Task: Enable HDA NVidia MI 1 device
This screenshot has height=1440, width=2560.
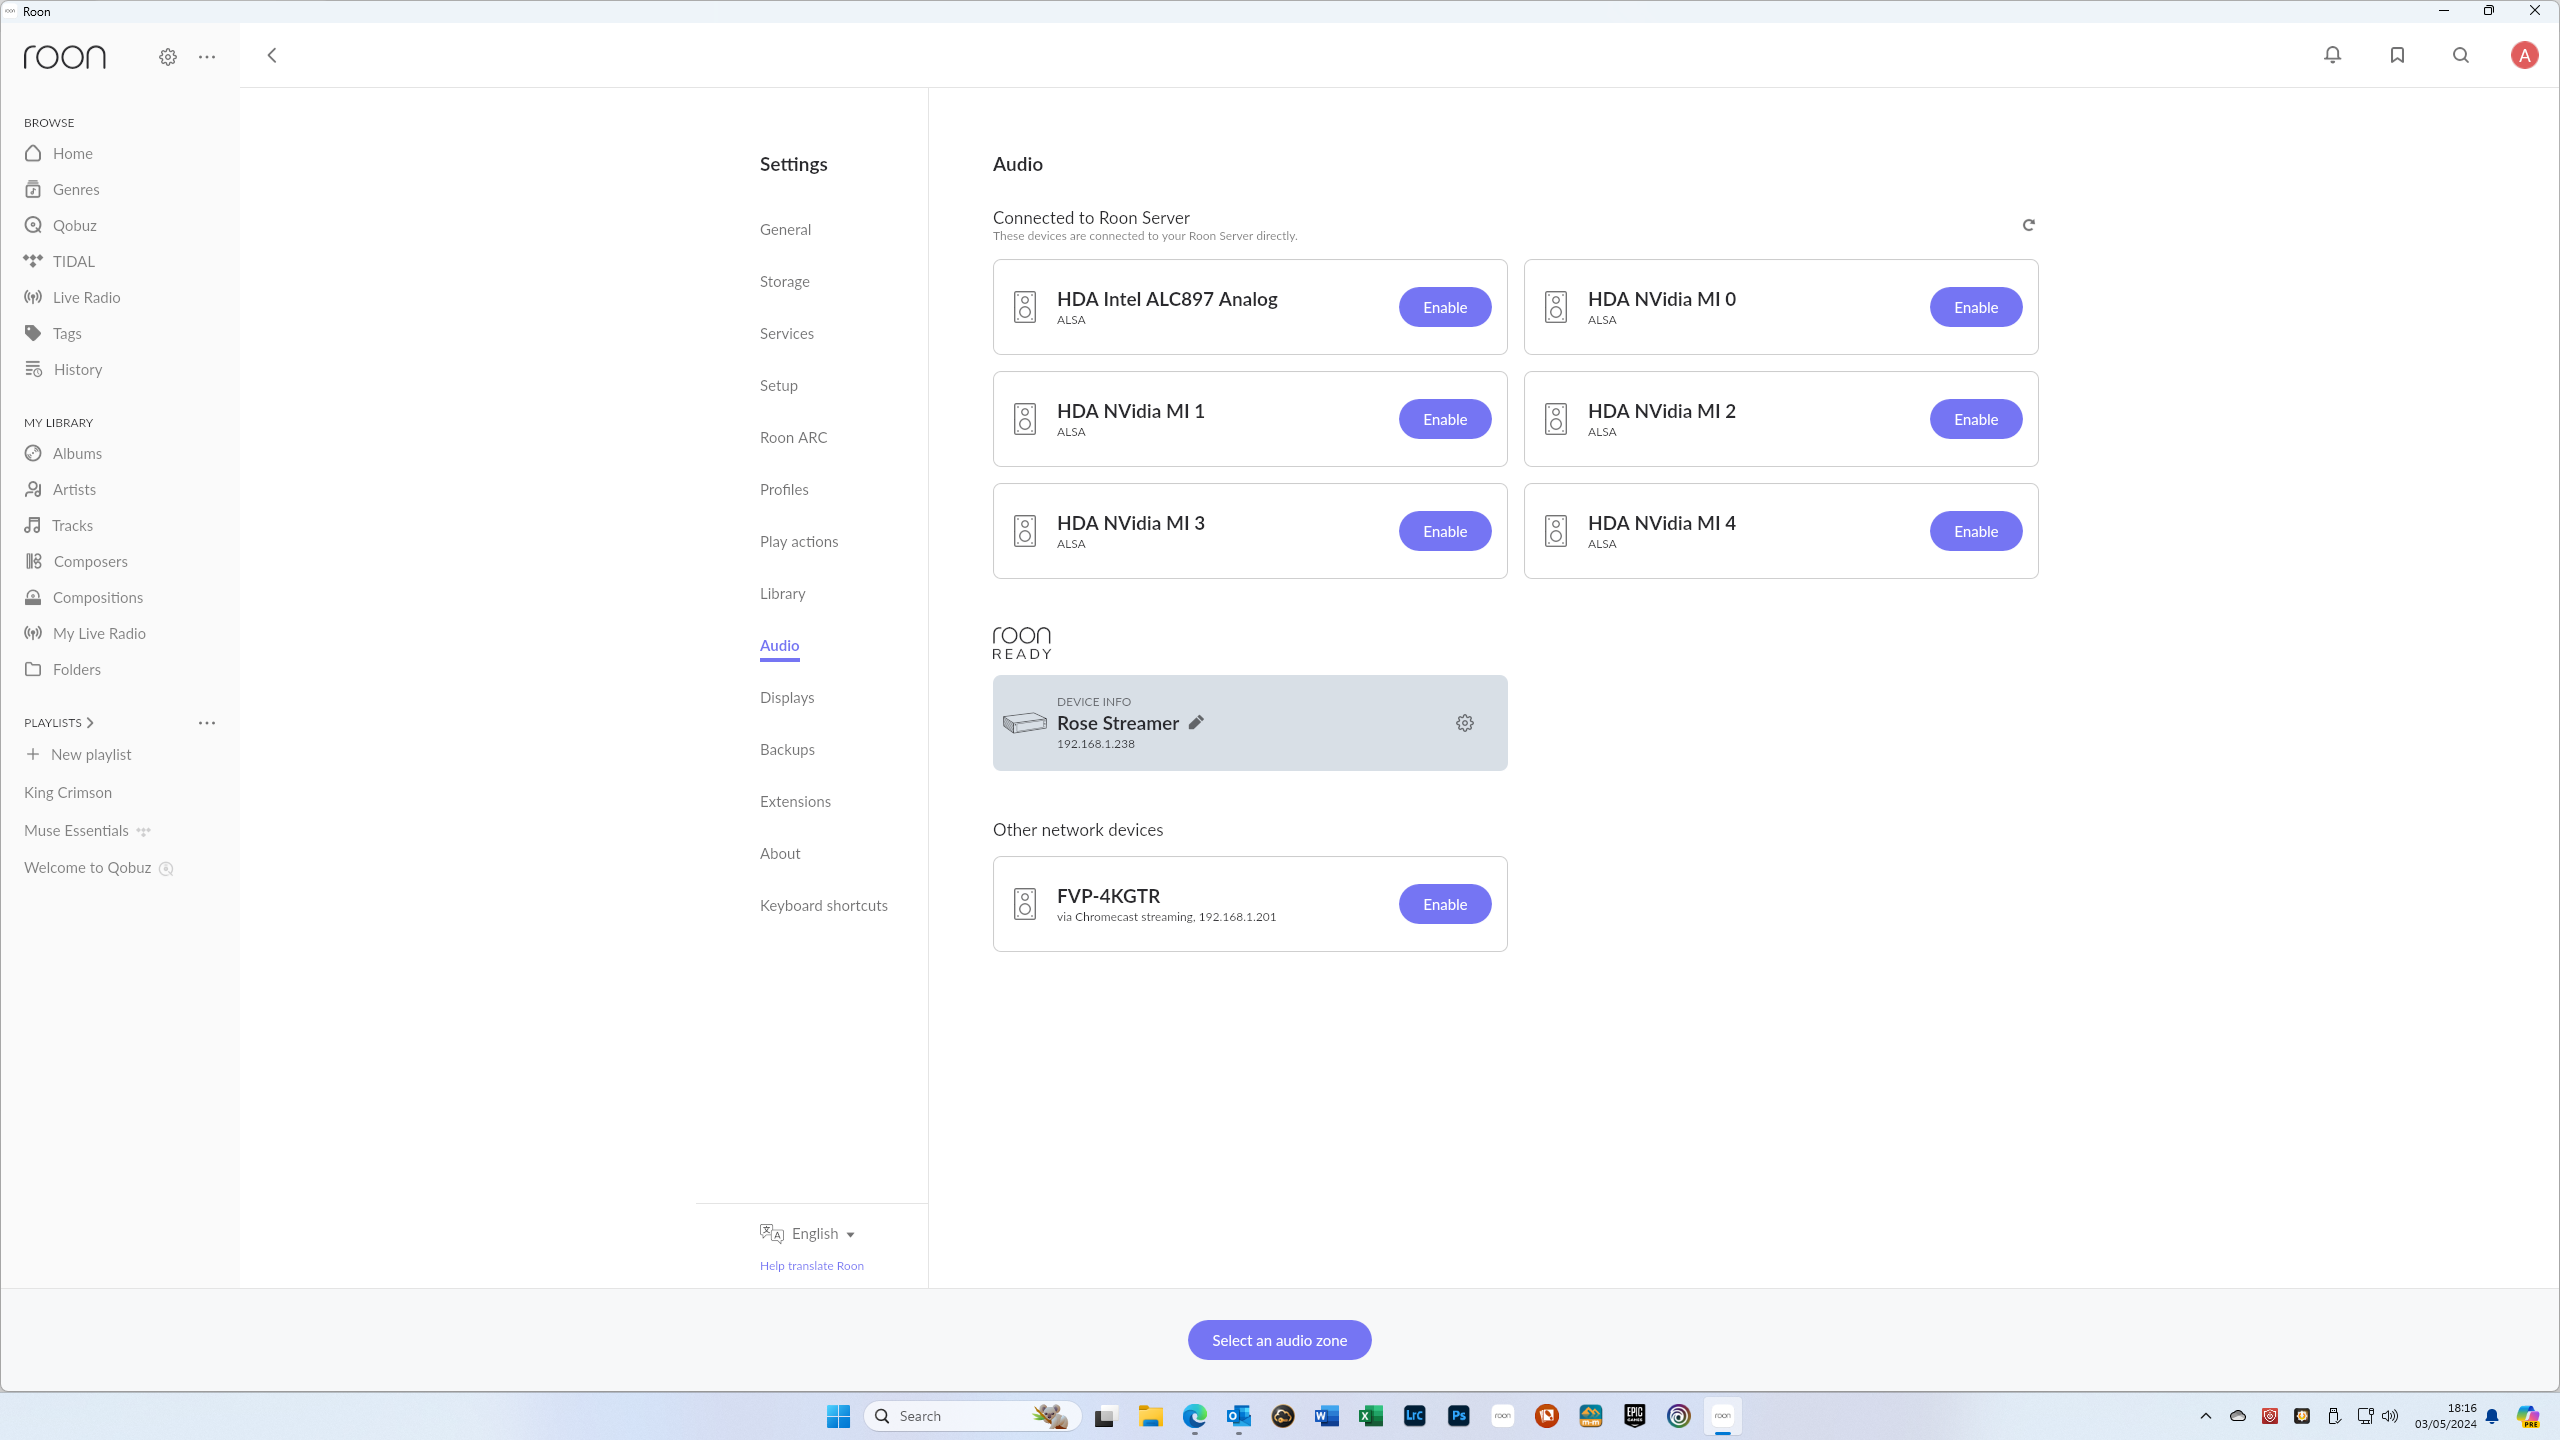Action: pyautogui.click(x=1445, y=419)
